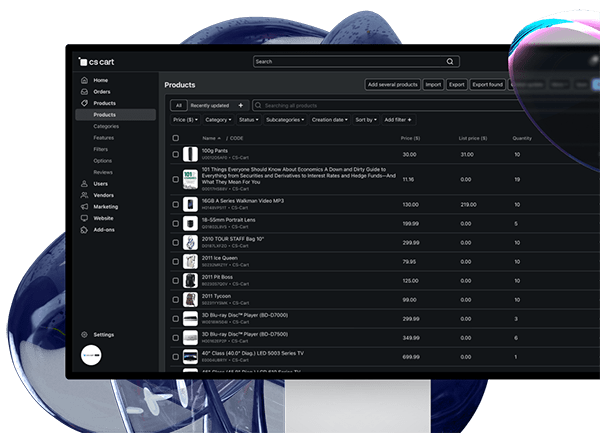This screenshot has width=600, height=433.
Task: Click the Add several products button
Action: pyautogui.click(x=392, y=85)
